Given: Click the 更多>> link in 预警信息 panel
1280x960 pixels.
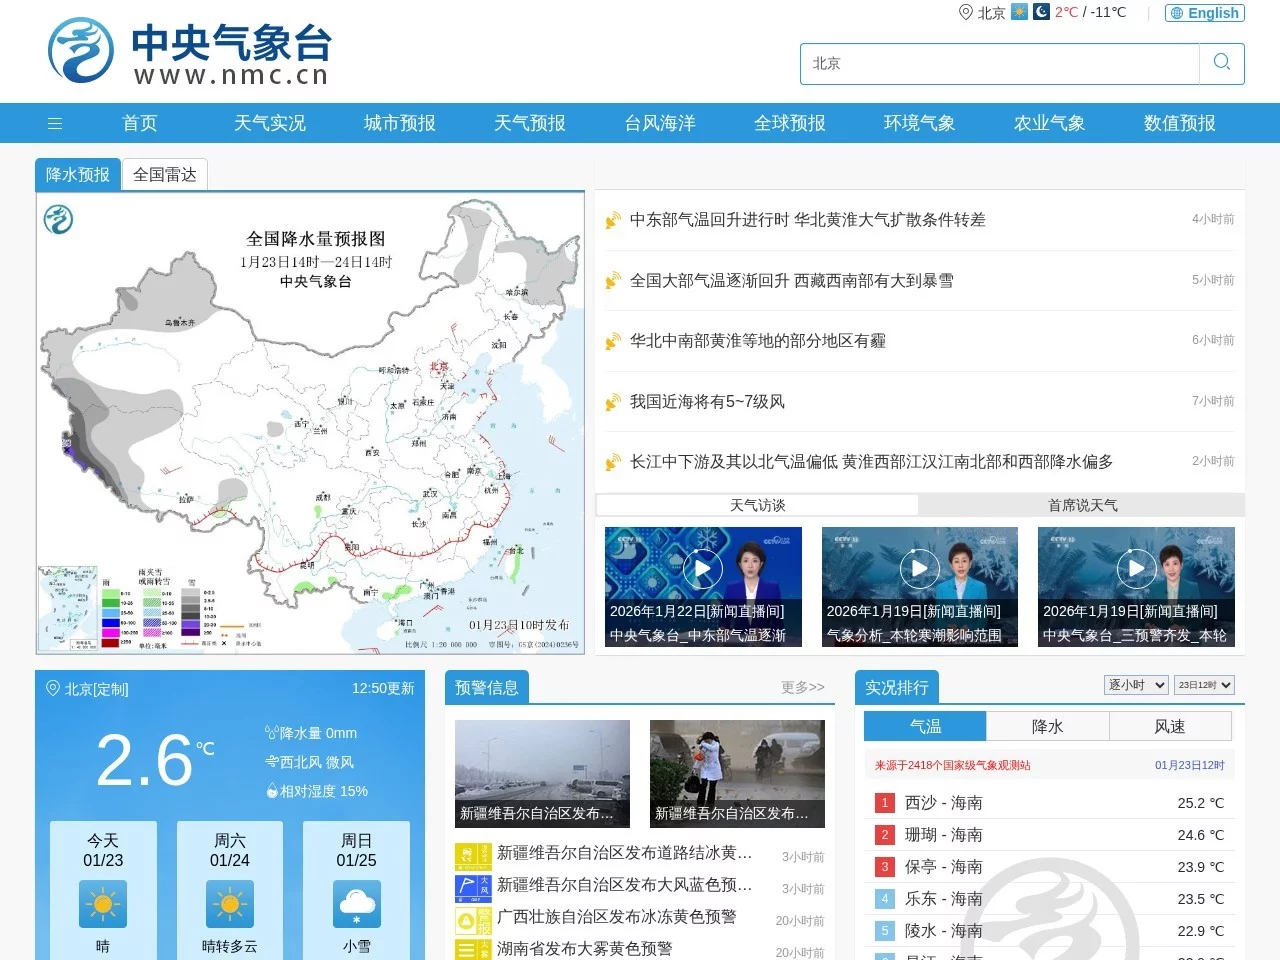Looking at the screenshot, I should (802, 687).
